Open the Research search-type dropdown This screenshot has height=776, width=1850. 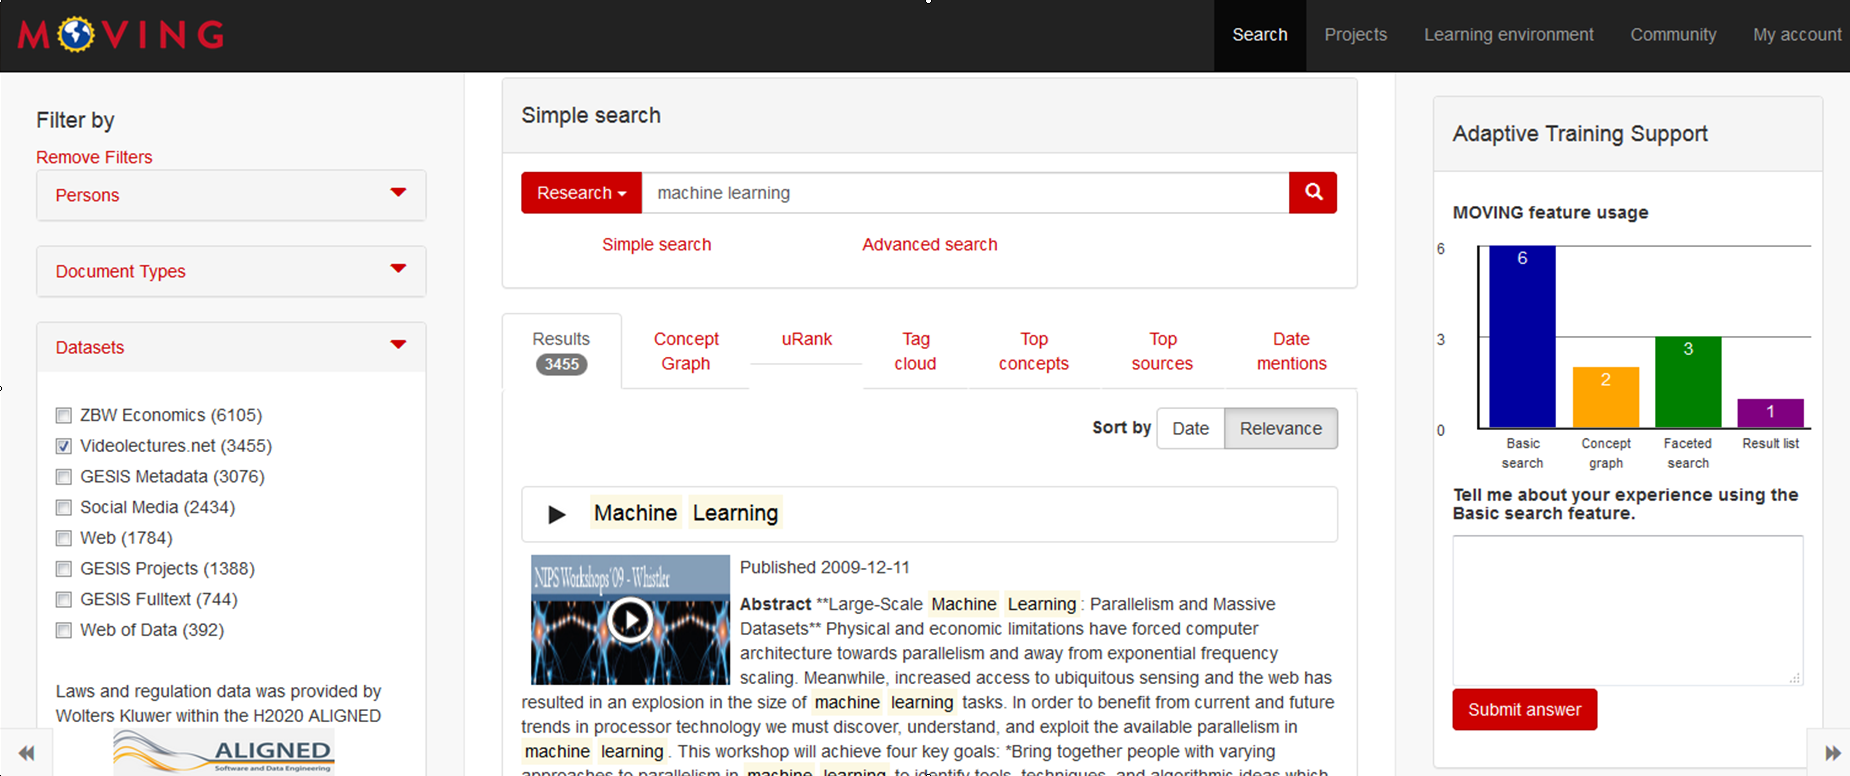coord(581,193)
